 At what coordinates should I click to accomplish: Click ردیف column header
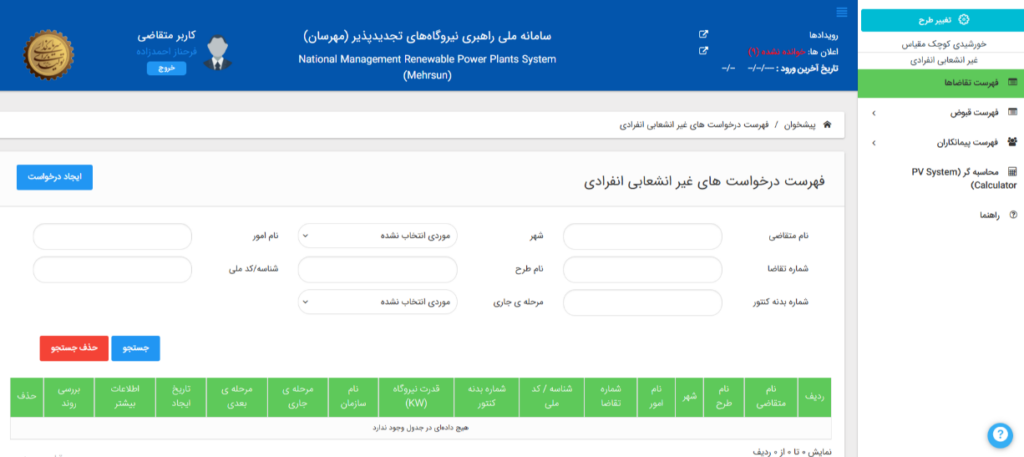815,397
